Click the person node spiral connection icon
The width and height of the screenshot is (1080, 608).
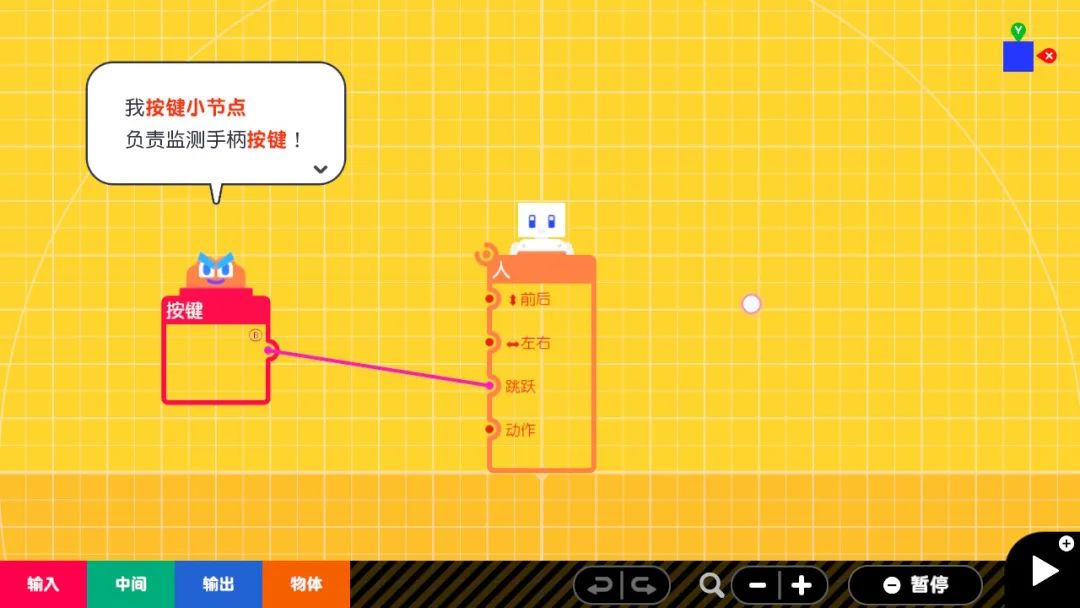click(486, 255)
